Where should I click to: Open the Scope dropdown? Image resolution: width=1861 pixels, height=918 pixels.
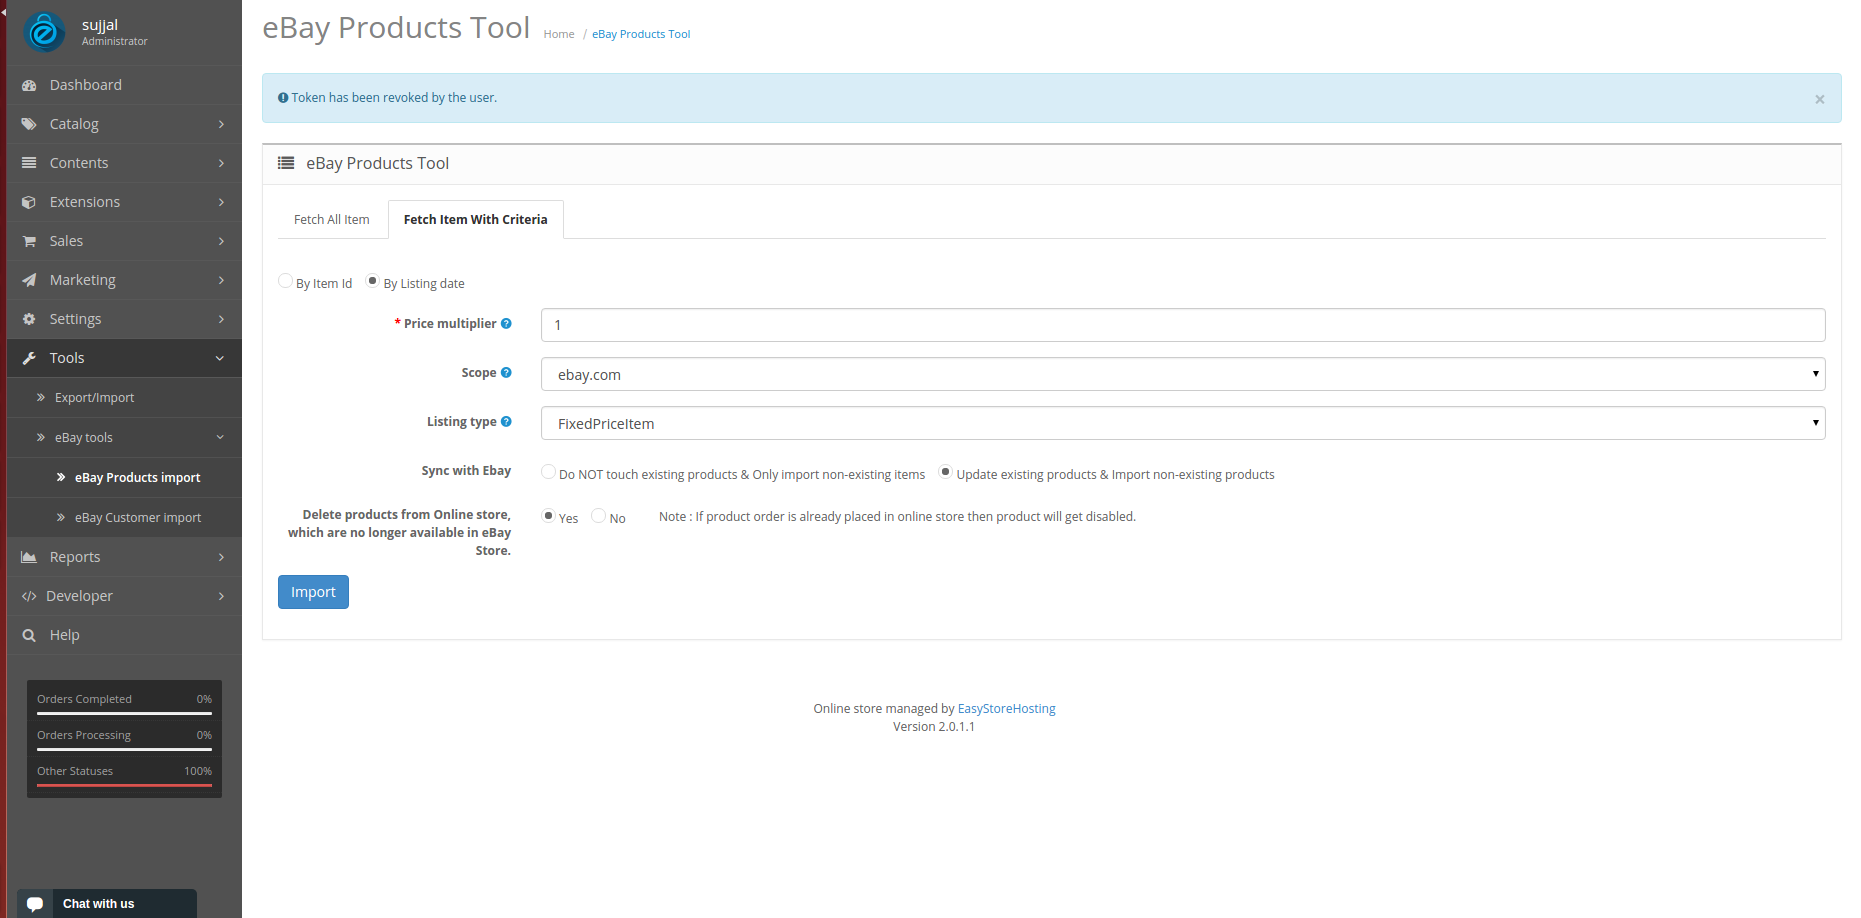pos(1183,374)
